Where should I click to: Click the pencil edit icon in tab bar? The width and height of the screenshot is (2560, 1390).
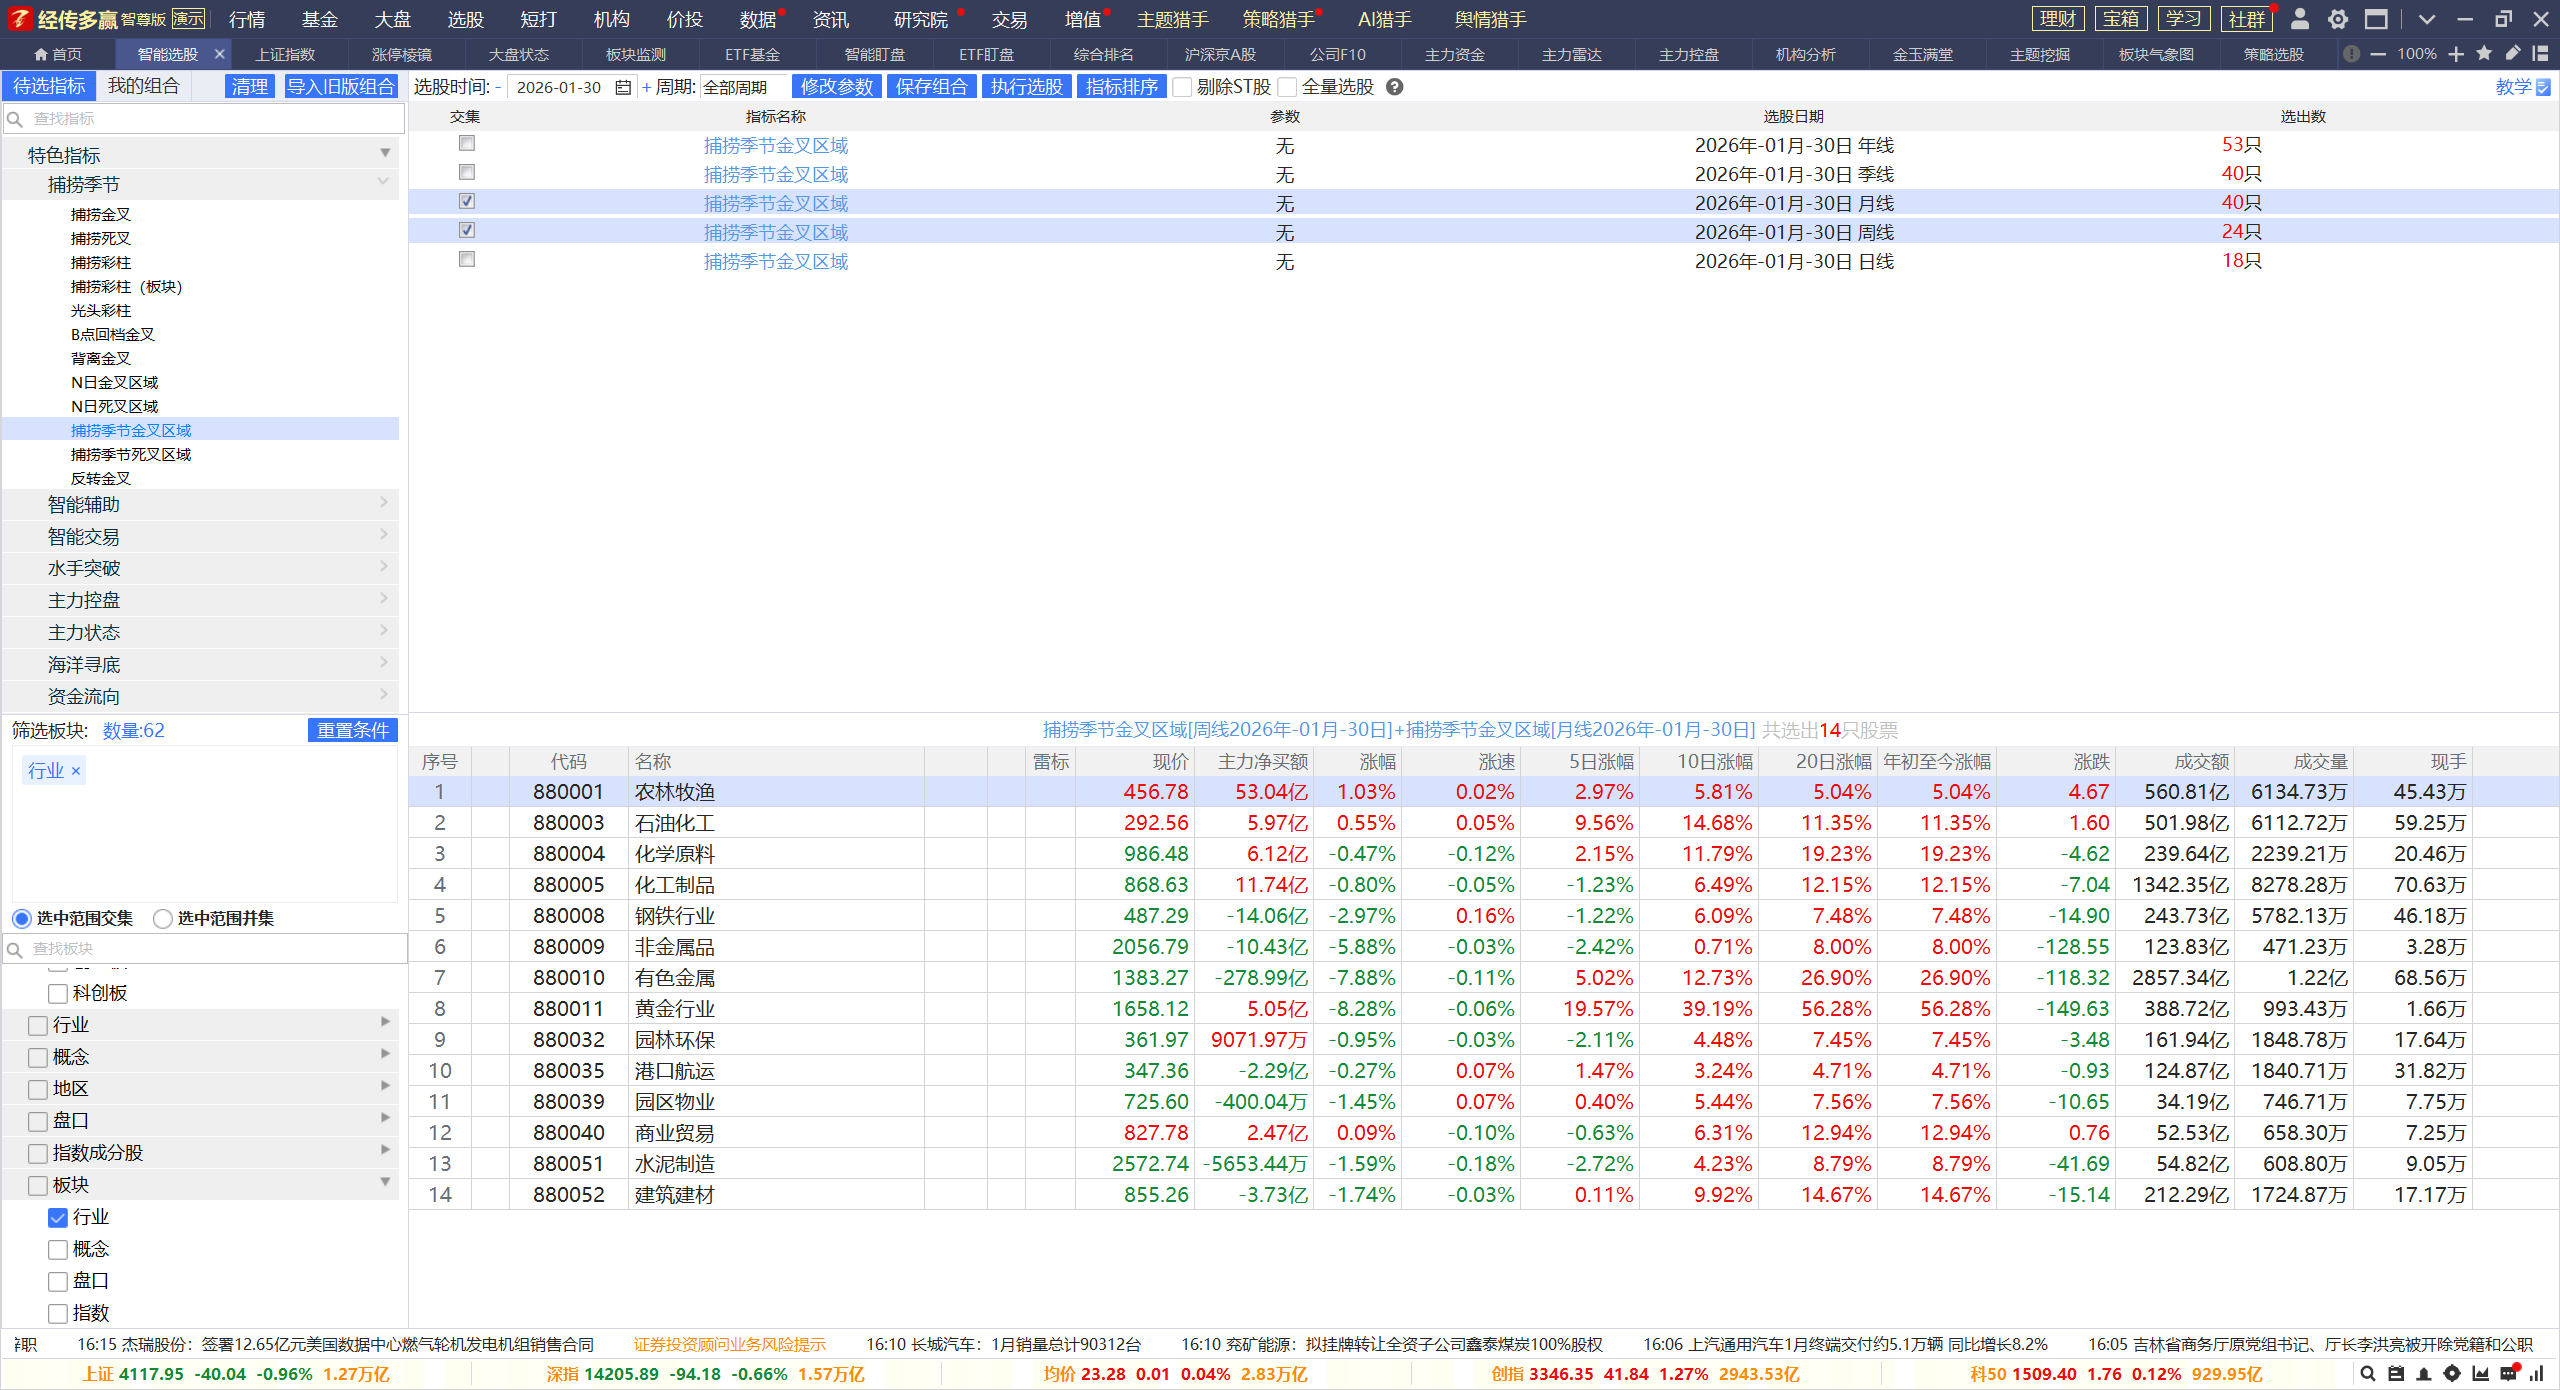tap(2512, 54)
